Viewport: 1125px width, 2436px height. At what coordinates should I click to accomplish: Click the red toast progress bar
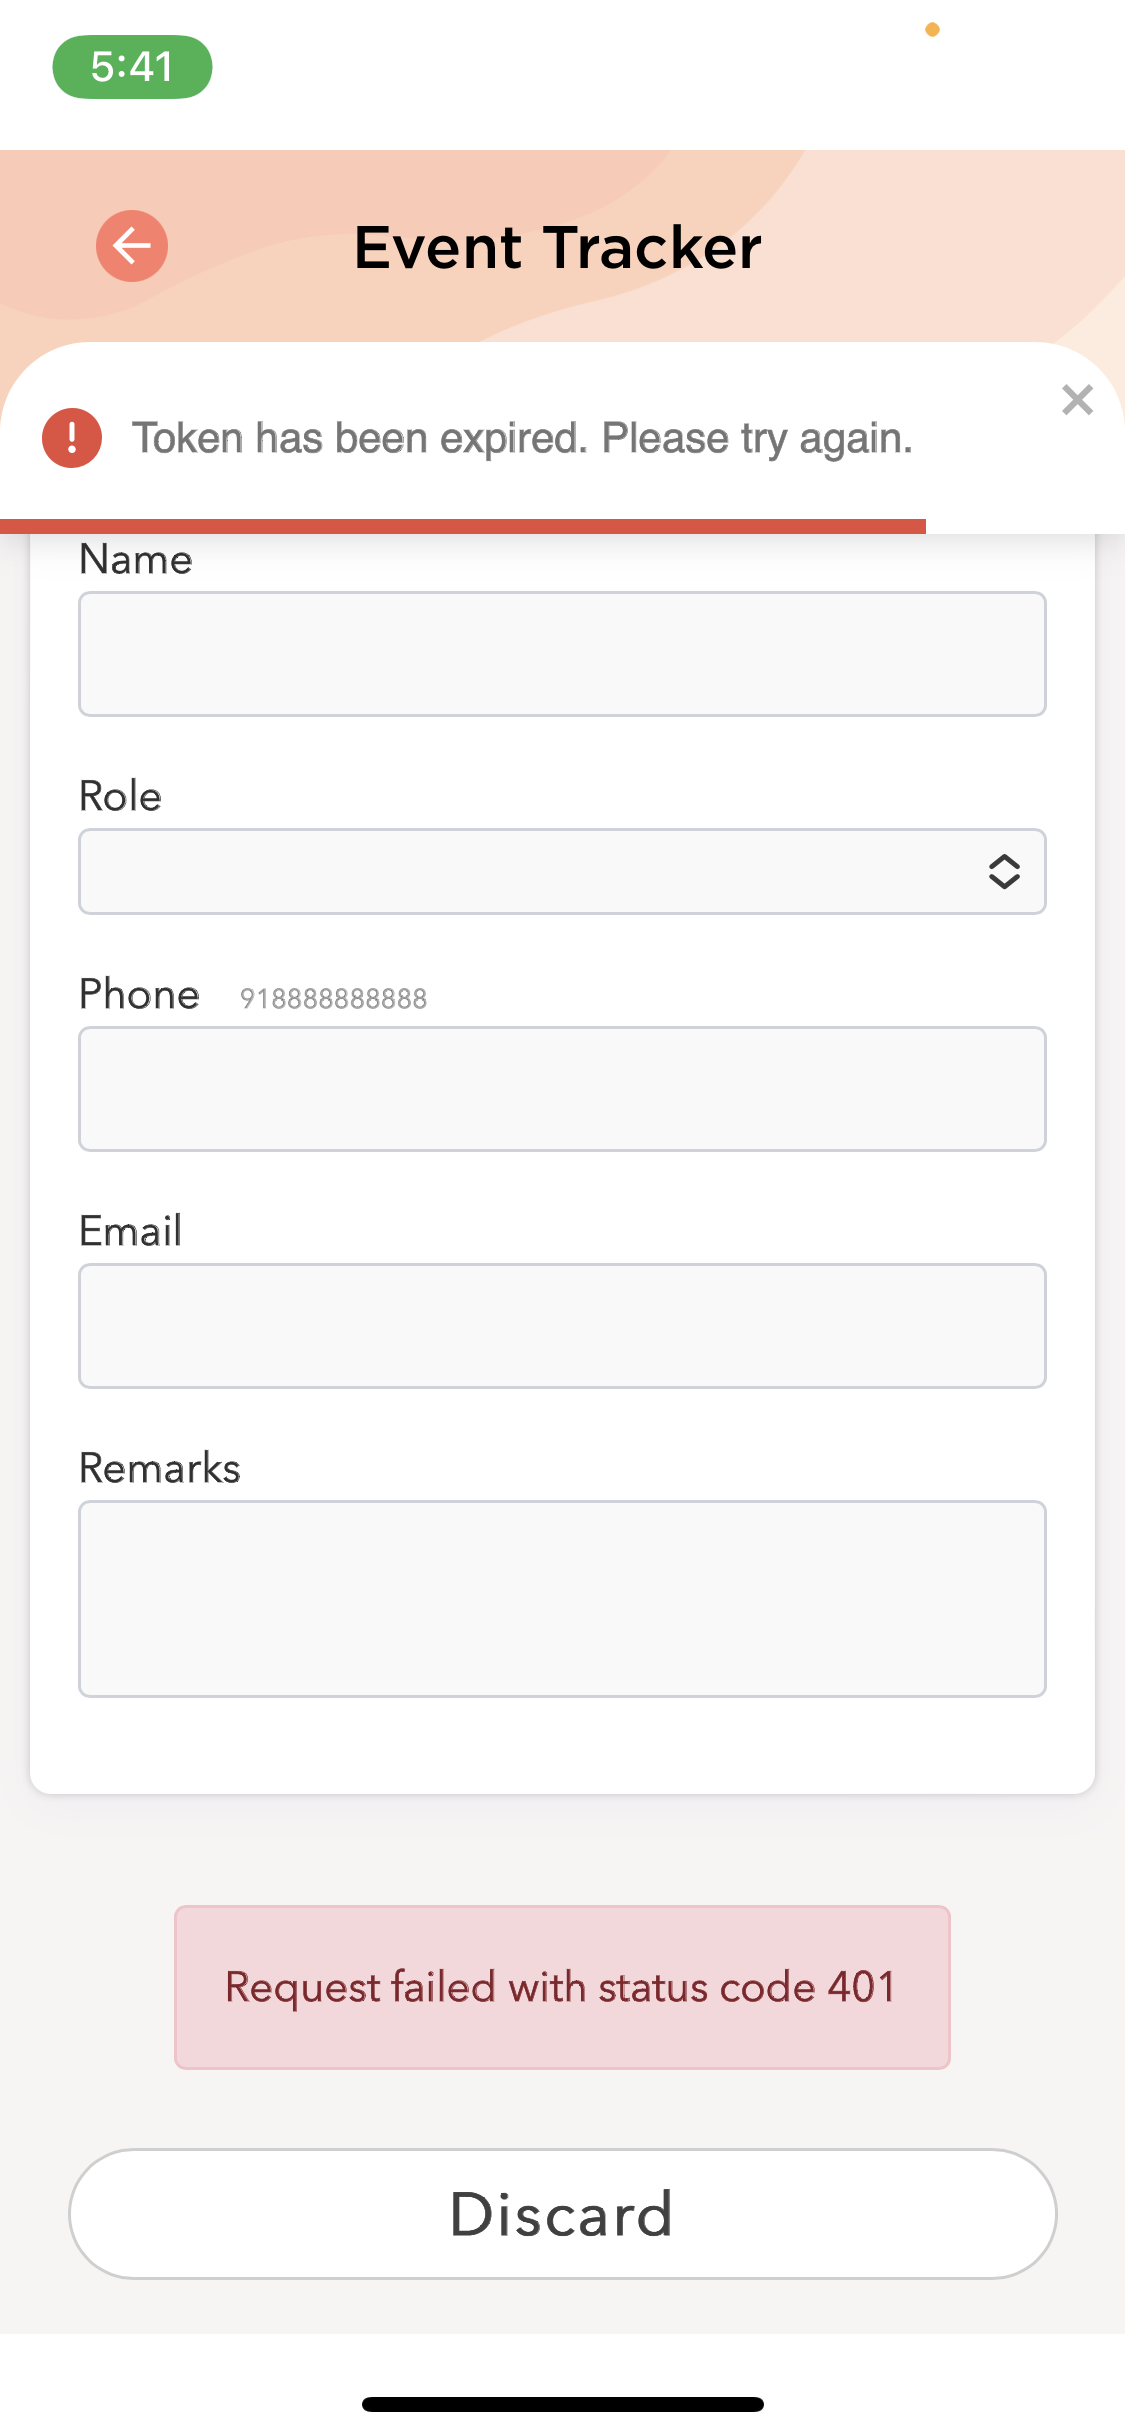pos(462,526)
